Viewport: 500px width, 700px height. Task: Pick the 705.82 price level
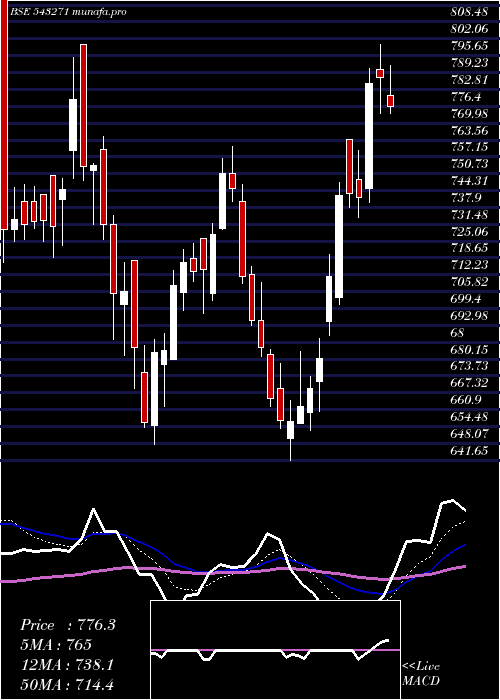click(469, 282)
